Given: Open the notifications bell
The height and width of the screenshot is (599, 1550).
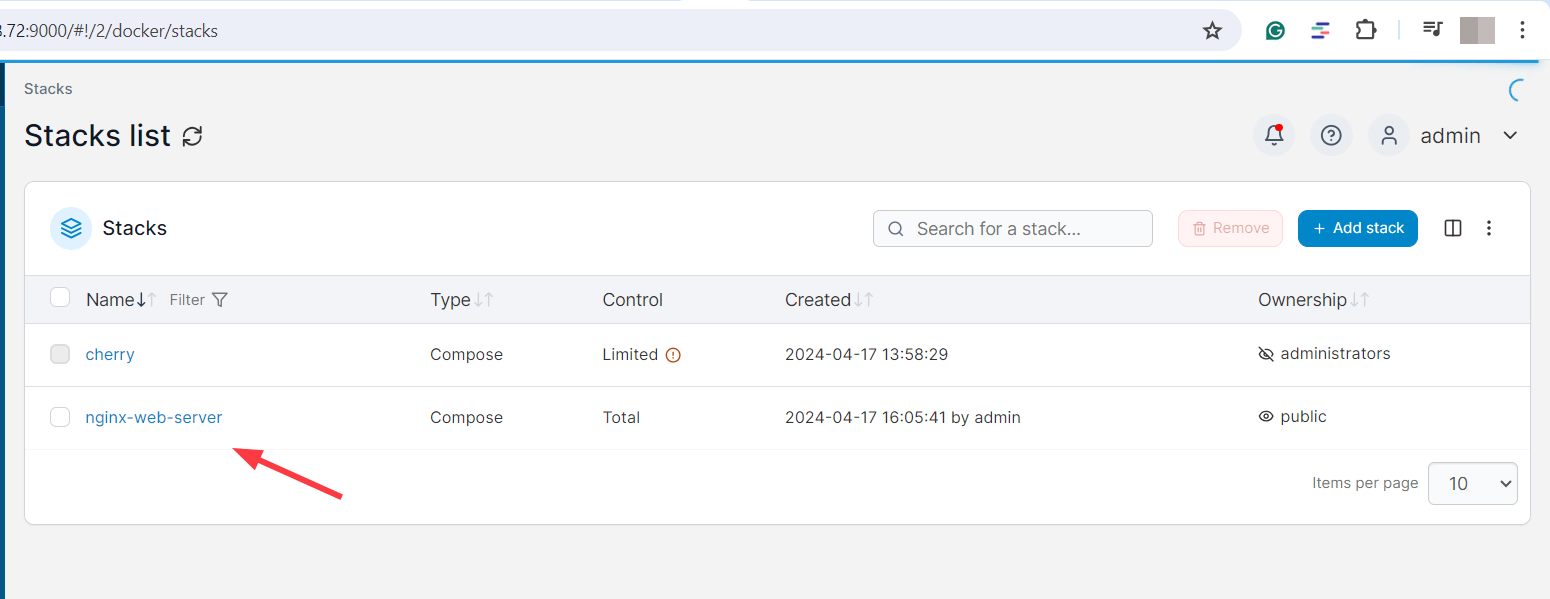Looking at the screenshot, I should 1273,134.
